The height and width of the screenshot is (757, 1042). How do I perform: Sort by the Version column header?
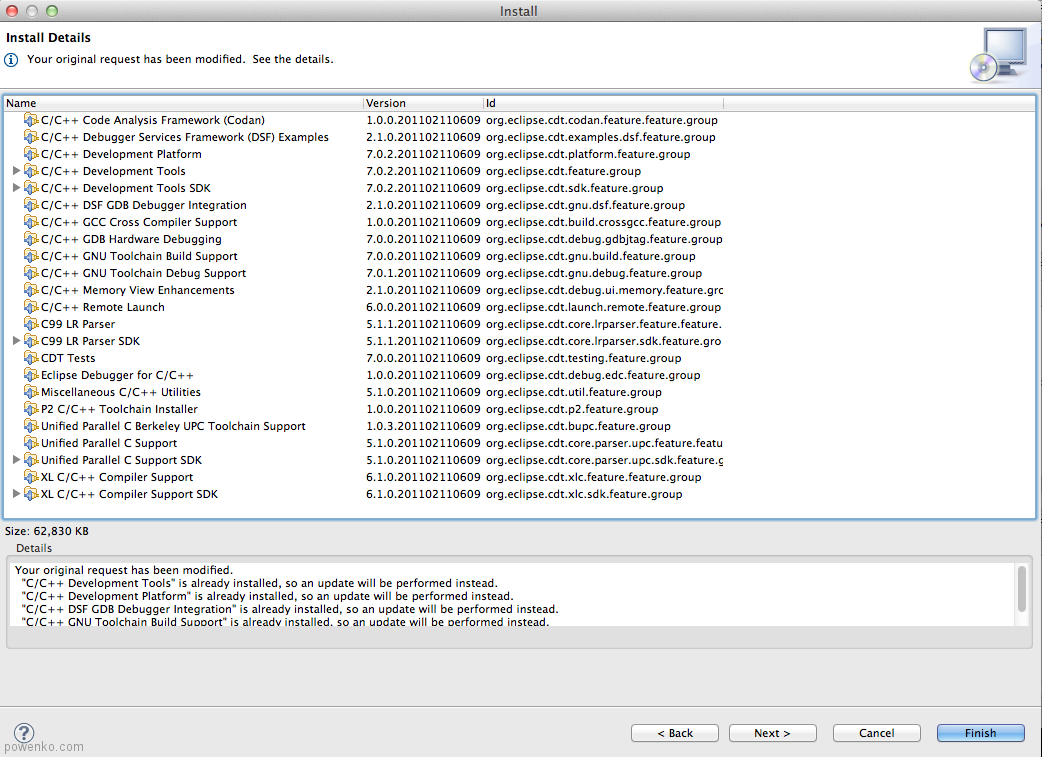pyautogui.click(x=423, y=103)
